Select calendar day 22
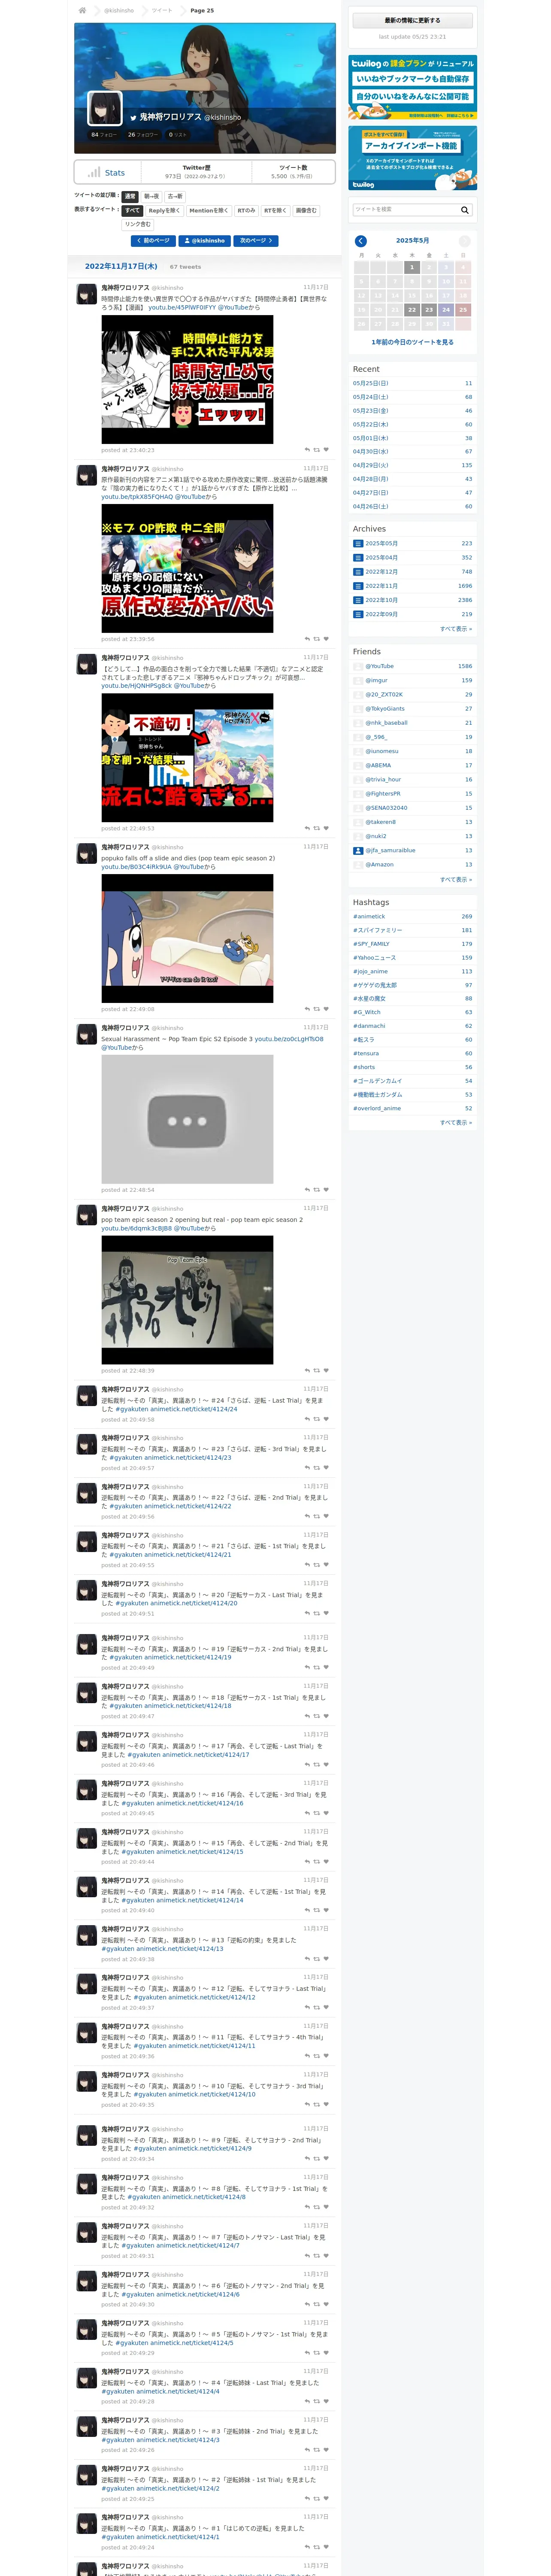Image resolution: width=551 pixels, height=2576 pixels. click(x=412, y=310)
